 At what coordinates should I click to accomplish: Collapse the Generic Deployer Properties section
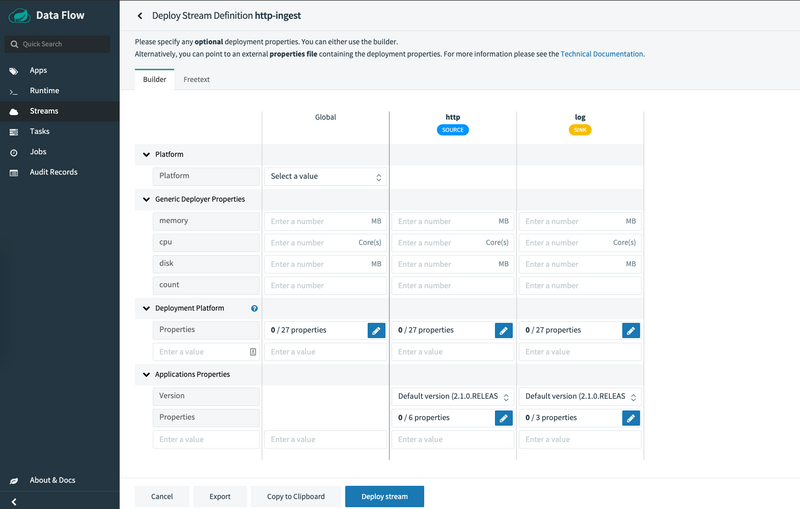click(x=146, y=199)
